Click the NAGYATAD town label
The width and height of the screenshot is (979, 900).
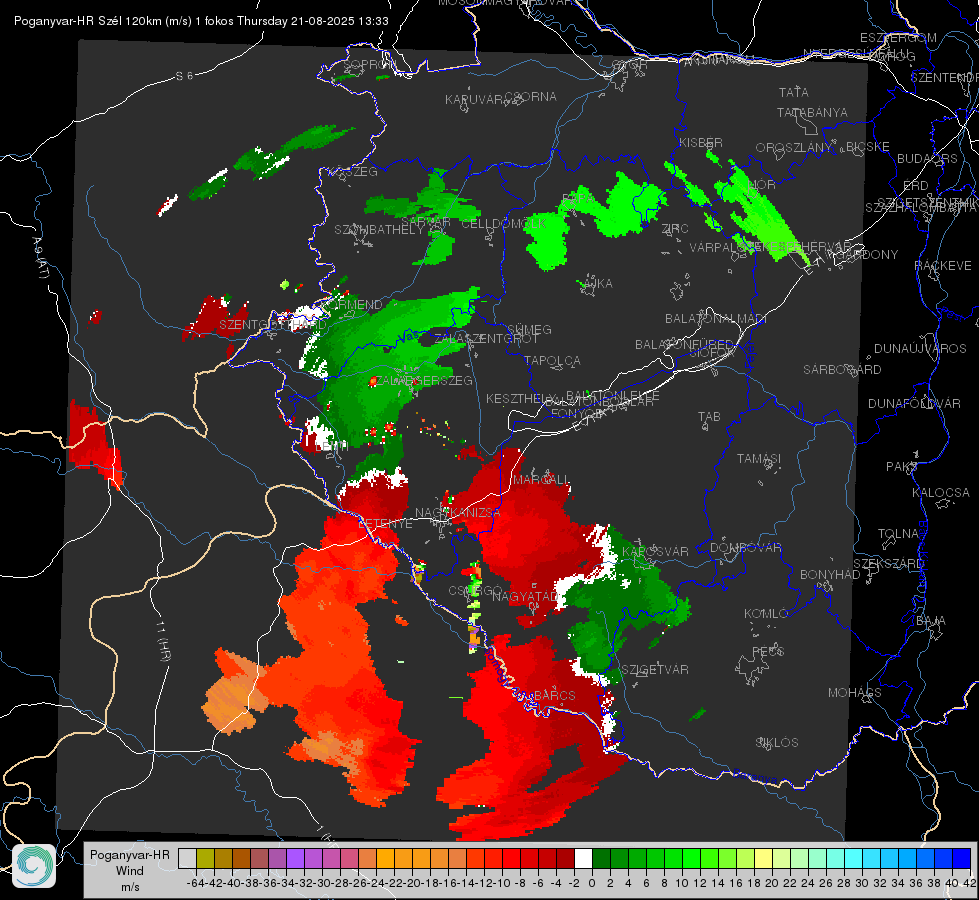pyautogui.click(x=525, y=596)
